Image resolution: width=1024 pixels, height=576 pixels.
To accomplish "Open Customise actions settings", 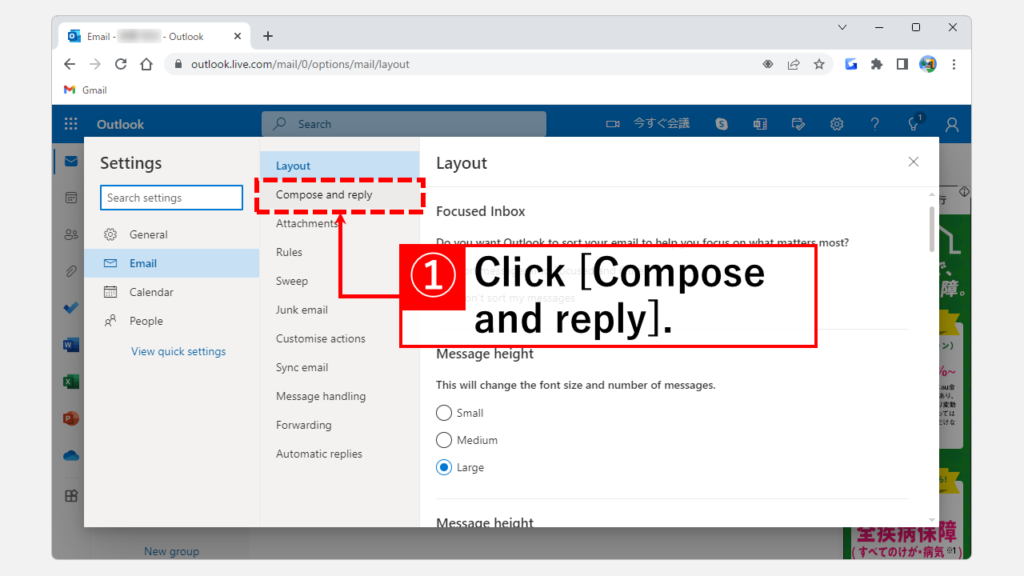I will (x=340, y=338).
